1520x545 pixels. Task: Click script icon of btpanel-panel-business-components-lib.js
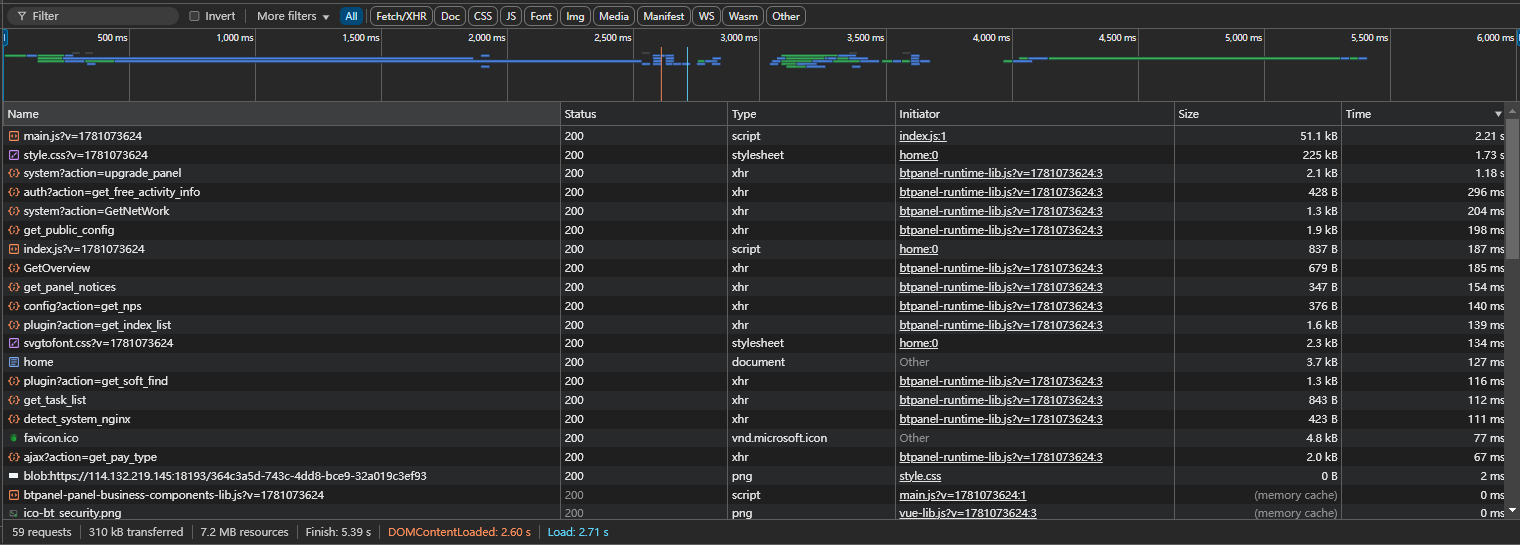coord(14,495)
